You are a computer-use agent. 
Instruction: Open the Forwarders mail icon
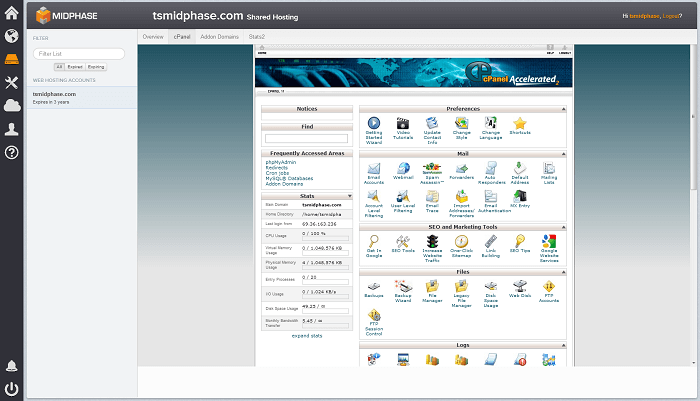click(x=461, y=168)
